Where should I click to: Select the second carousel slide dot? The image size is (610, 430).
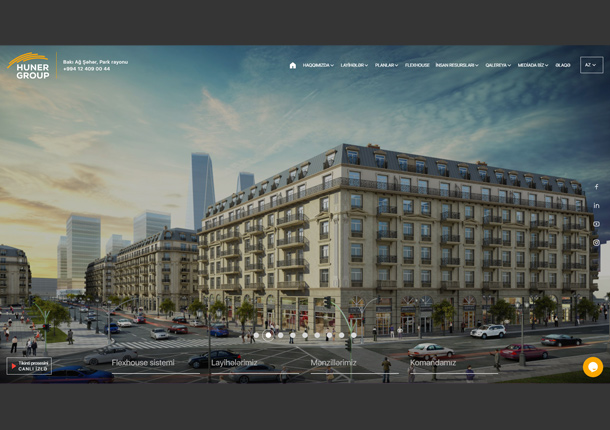[x=268, y=335]
